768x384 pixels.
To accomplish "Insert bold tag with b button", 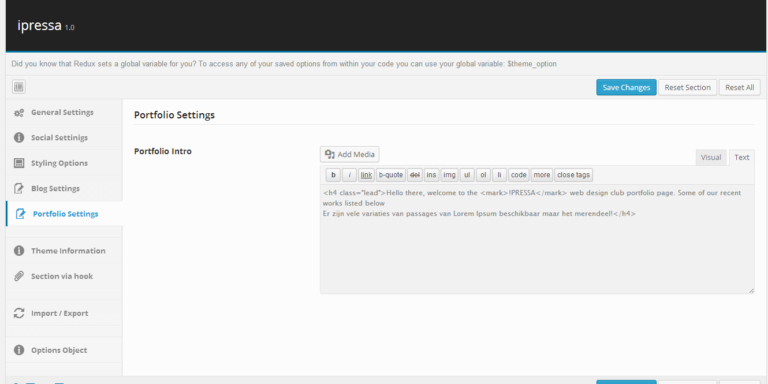I will pyautogui.click(x=333, y=175).
